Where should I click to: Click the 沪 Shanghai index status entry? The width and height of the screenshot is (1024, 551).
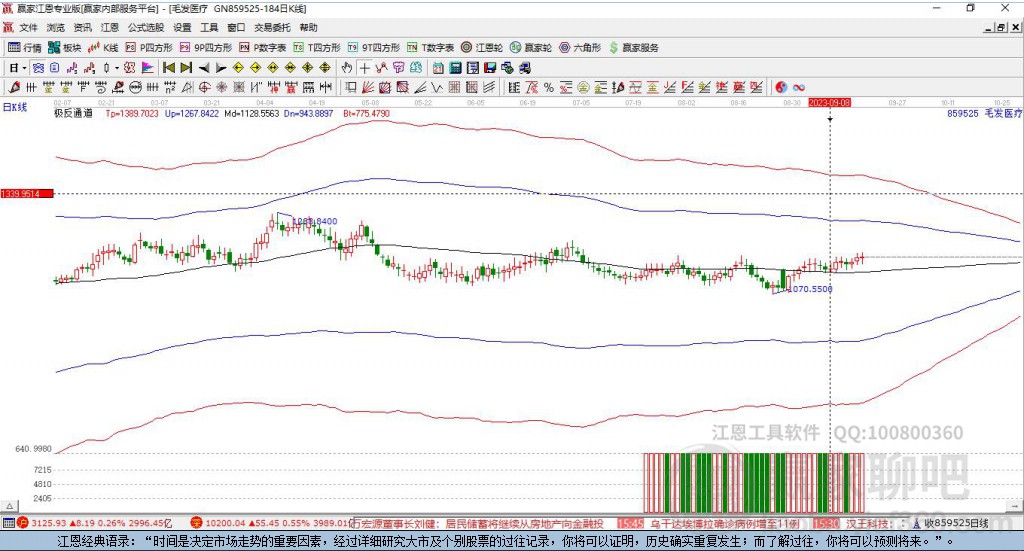click(96, 523)
